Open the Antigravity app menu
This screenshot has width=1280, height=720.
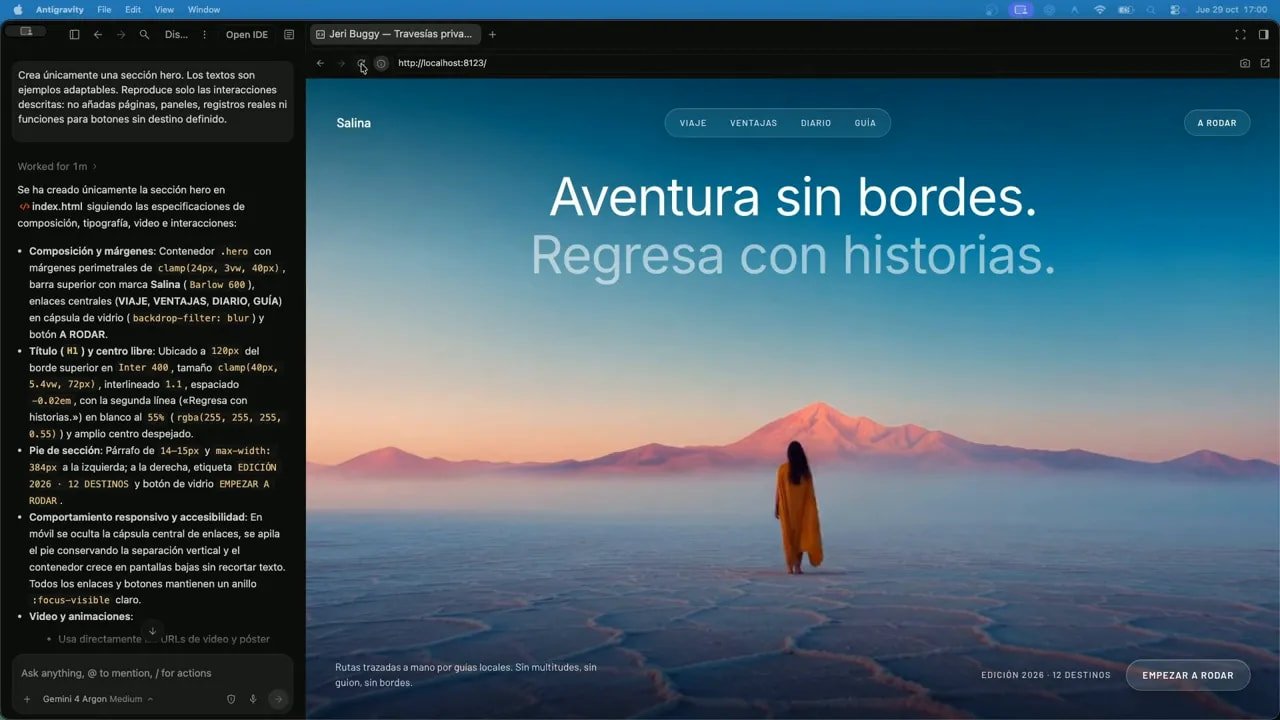60,9
